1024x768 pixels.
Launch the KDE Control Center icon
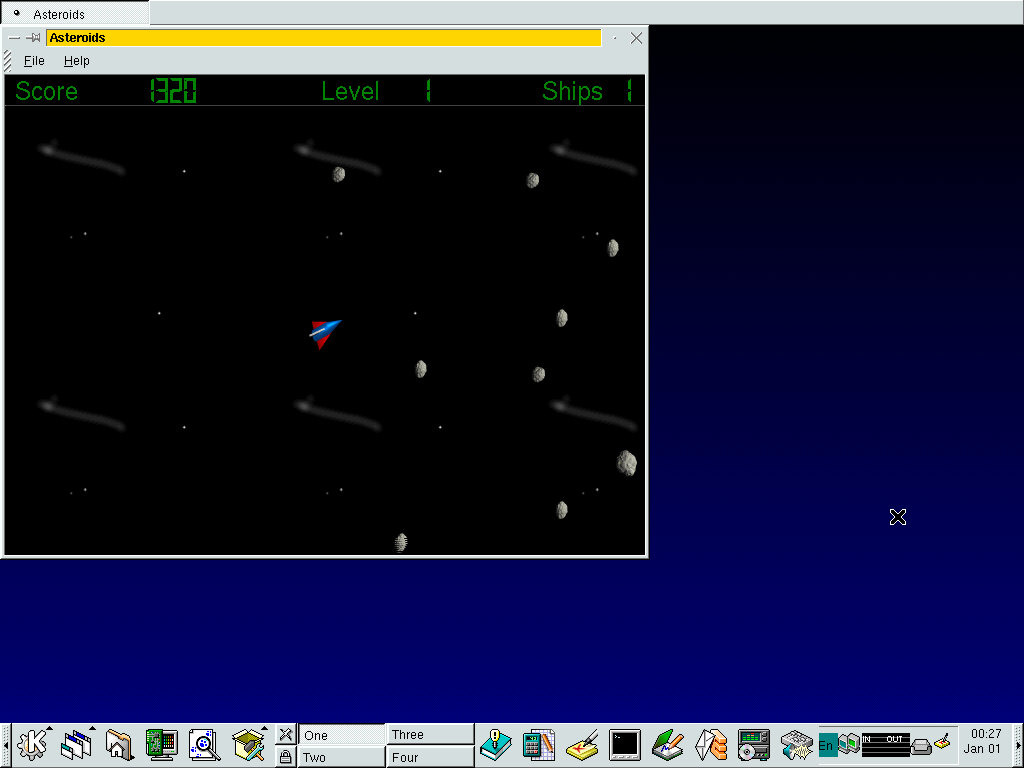click(161, 744)
